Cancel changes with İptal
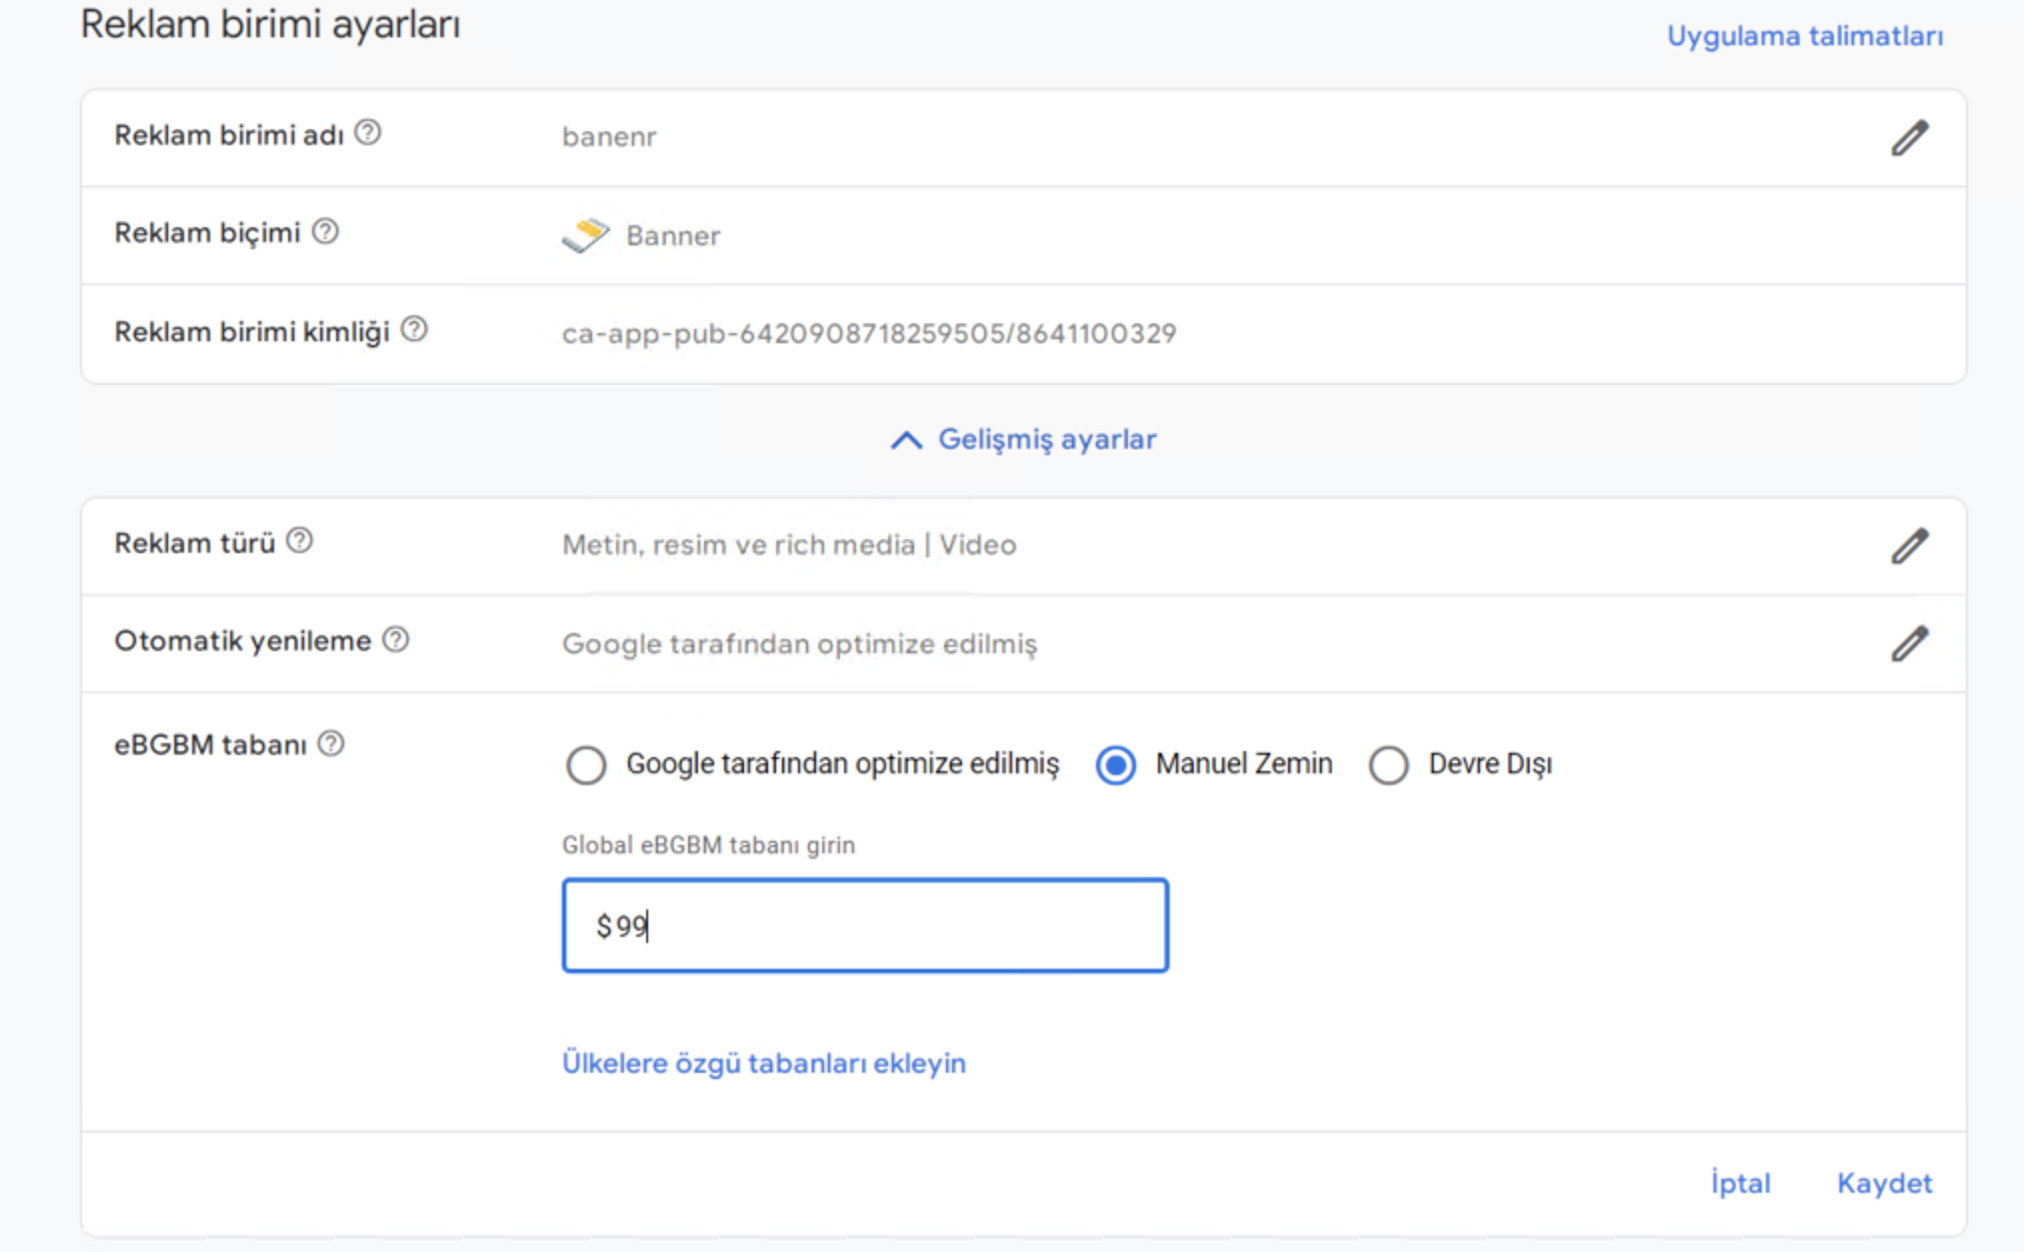This screenshot has height=1252, width=2024. (1740, 1183)
